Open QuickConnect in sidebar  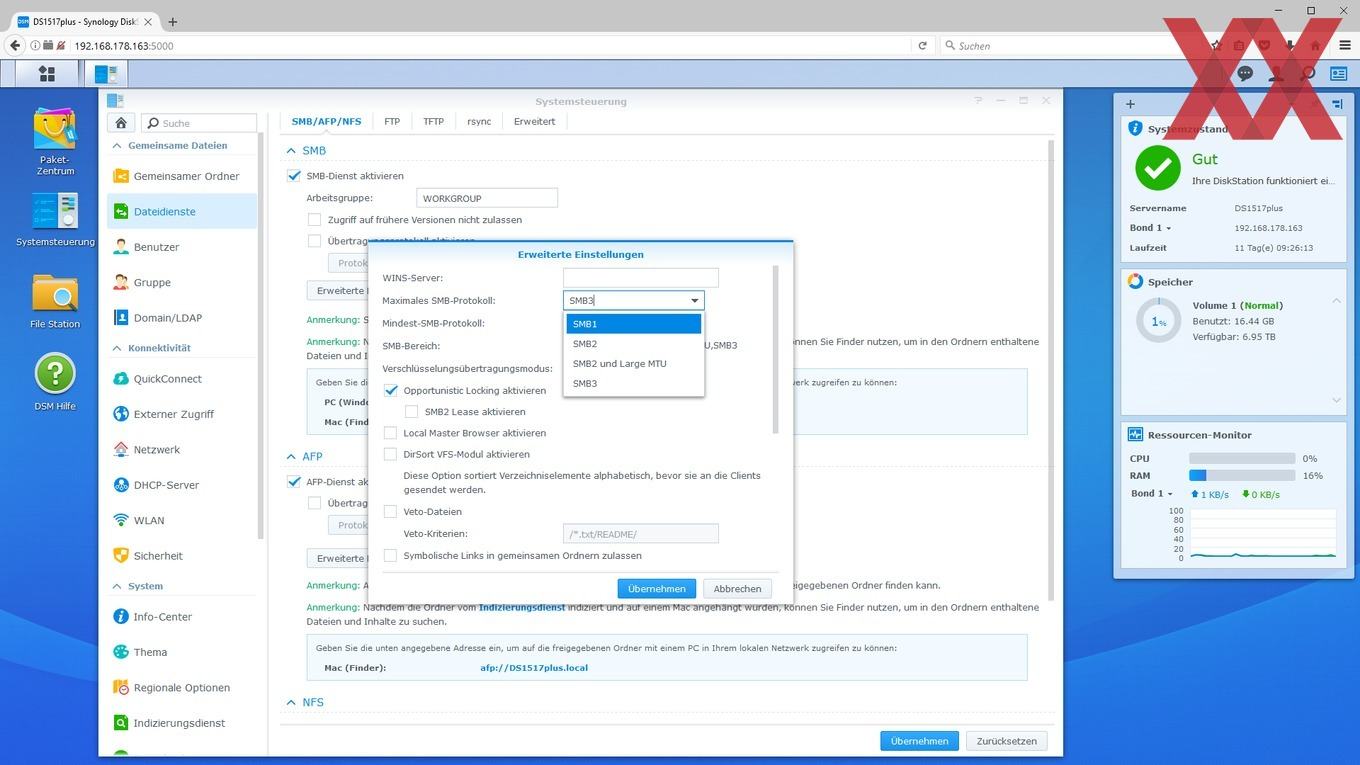(x=182, y=379)
